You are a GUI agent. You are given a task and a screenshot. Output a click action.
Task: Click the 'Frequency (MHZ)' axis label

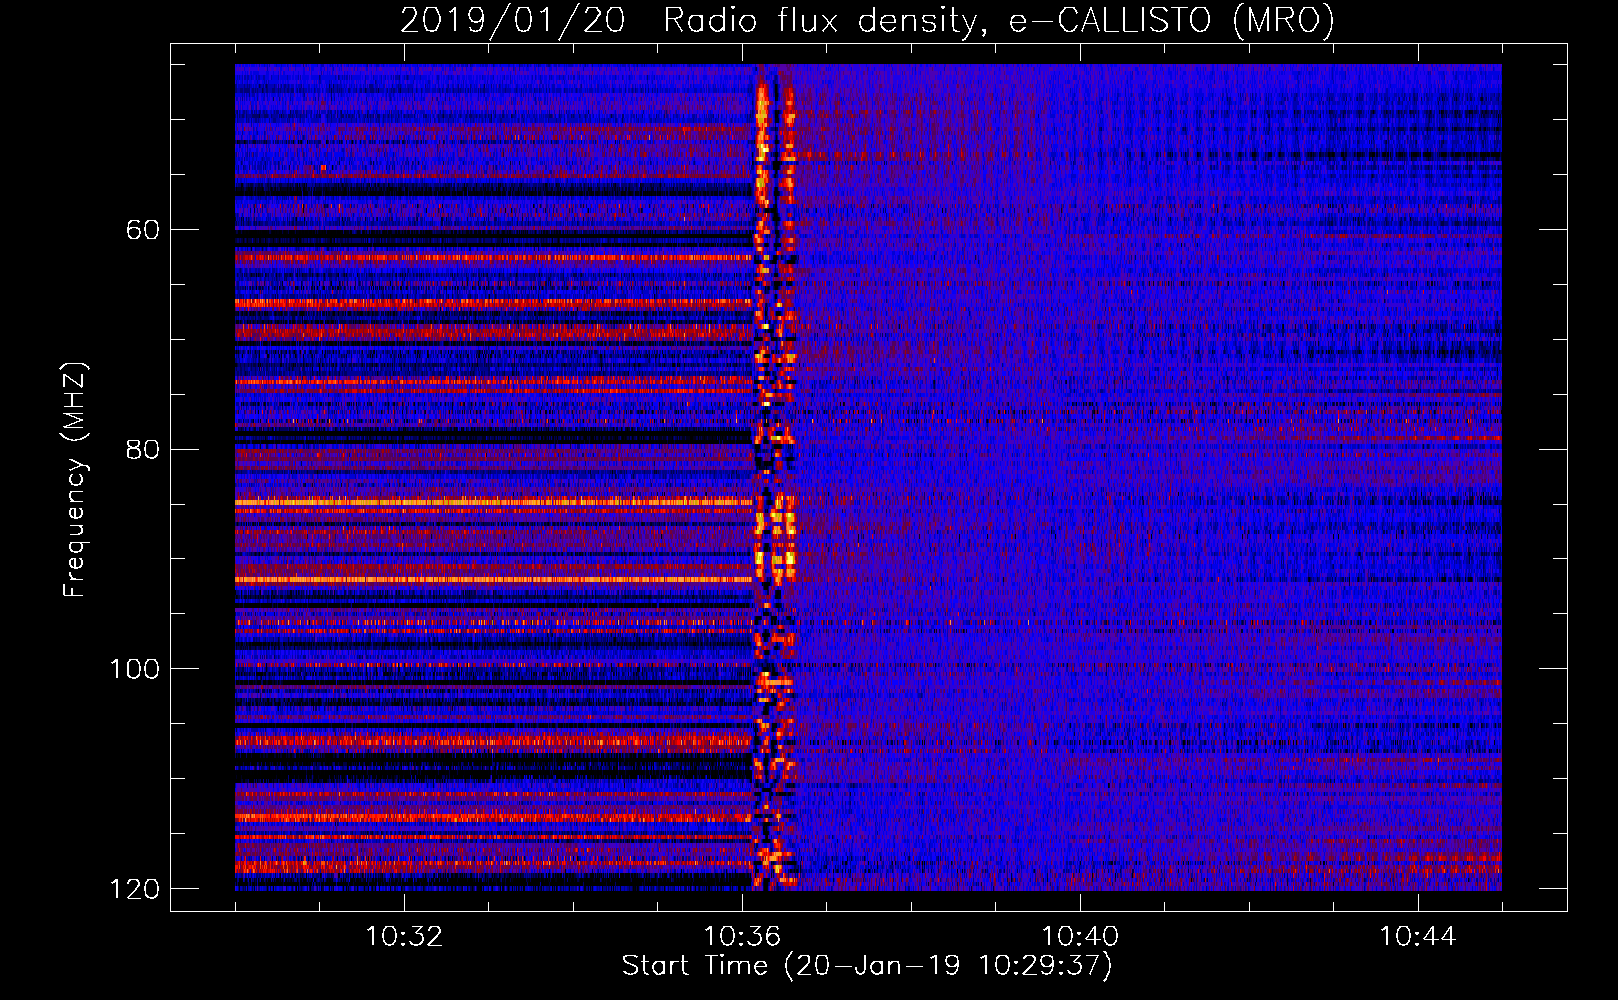coord(75,480)
